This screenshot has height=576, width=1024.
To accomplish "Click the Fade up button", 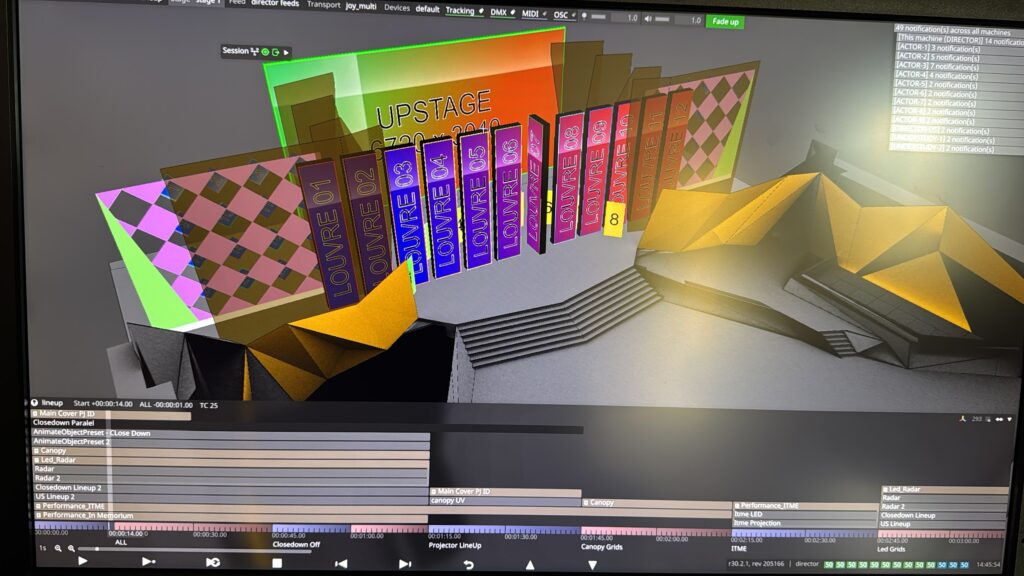I will (725, 22).
